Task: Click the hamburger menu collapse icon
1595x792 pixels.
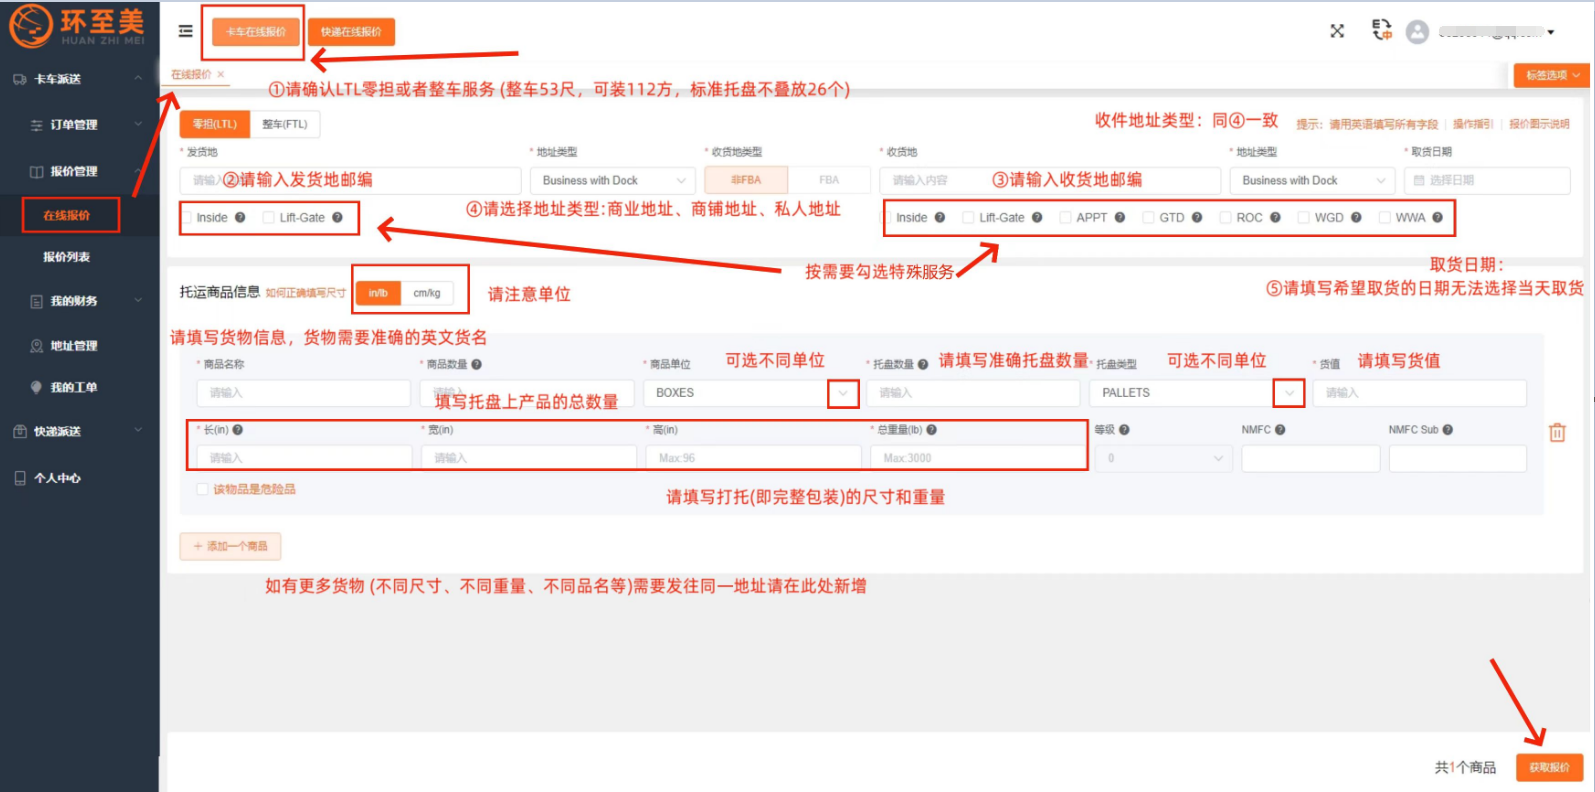Action: tap(185, 31)
